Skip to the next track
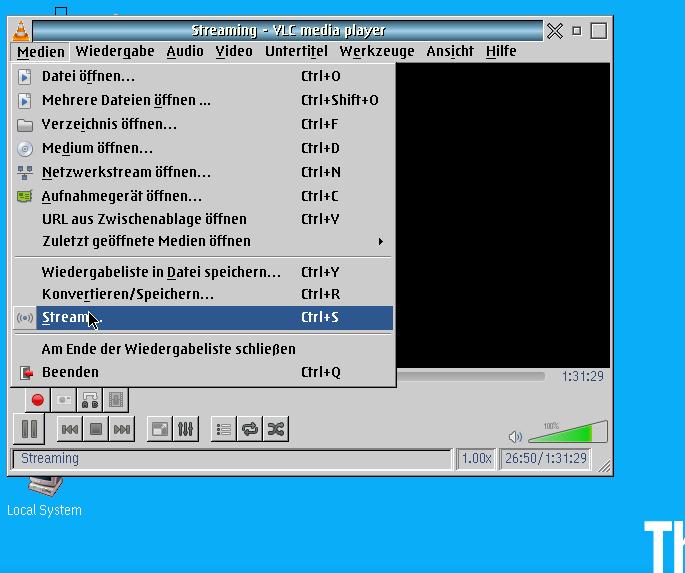 (x=121, y=429)
